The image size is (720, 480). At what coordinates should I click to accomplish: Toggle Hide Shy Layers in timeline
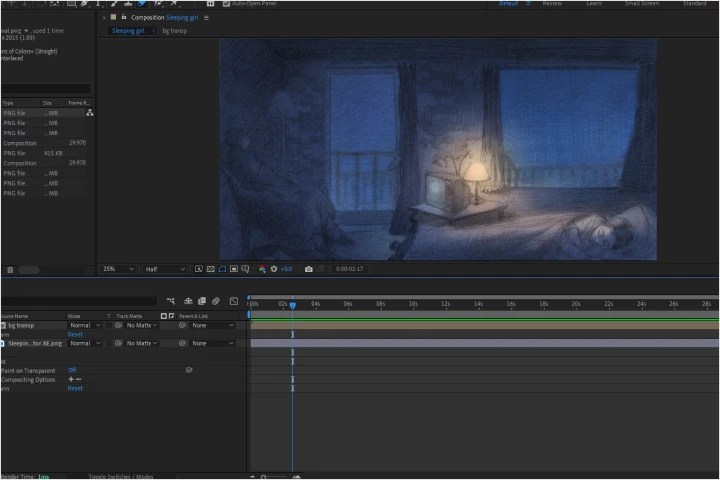[x=188, y=301]
